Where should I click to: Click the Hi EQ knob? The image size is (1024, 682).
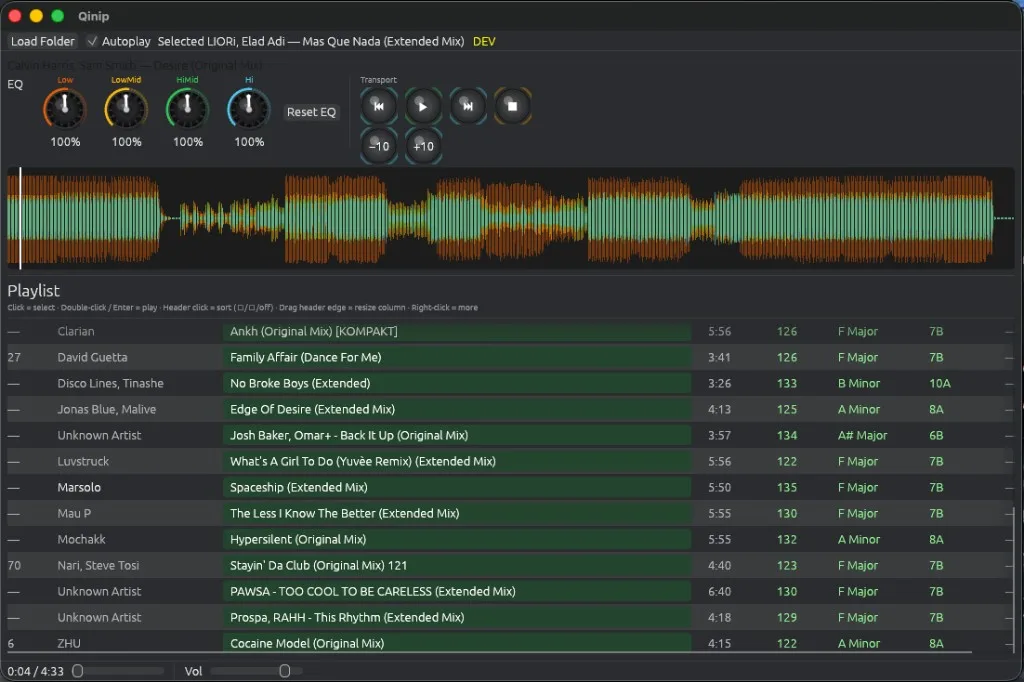(249, 108)
